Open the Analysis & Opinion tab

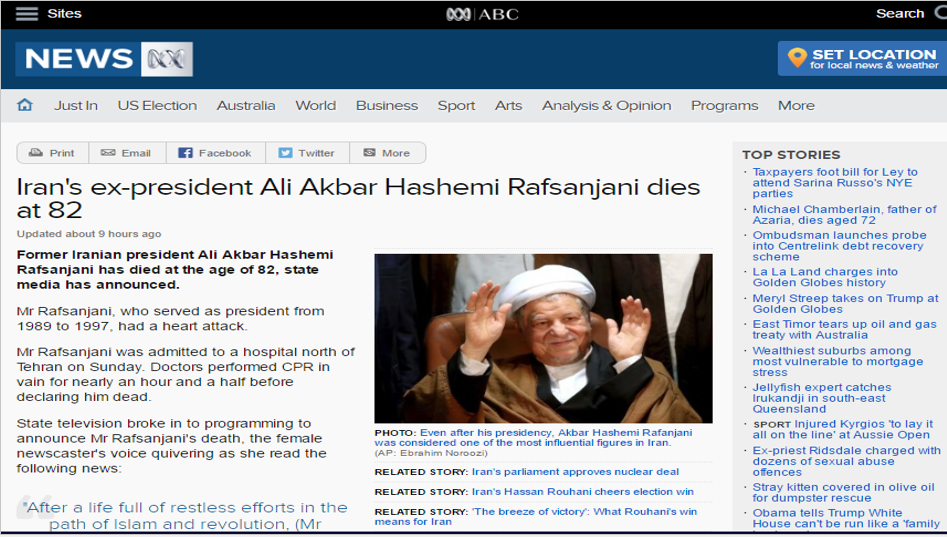[606, 105]
